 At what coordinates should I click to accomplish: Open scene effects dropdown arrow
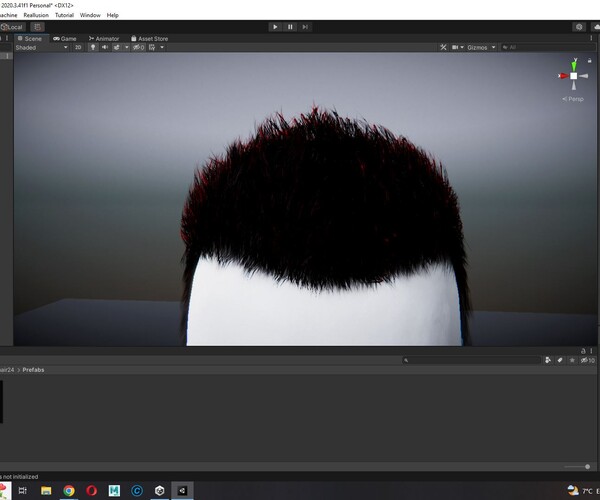(127, 47)
